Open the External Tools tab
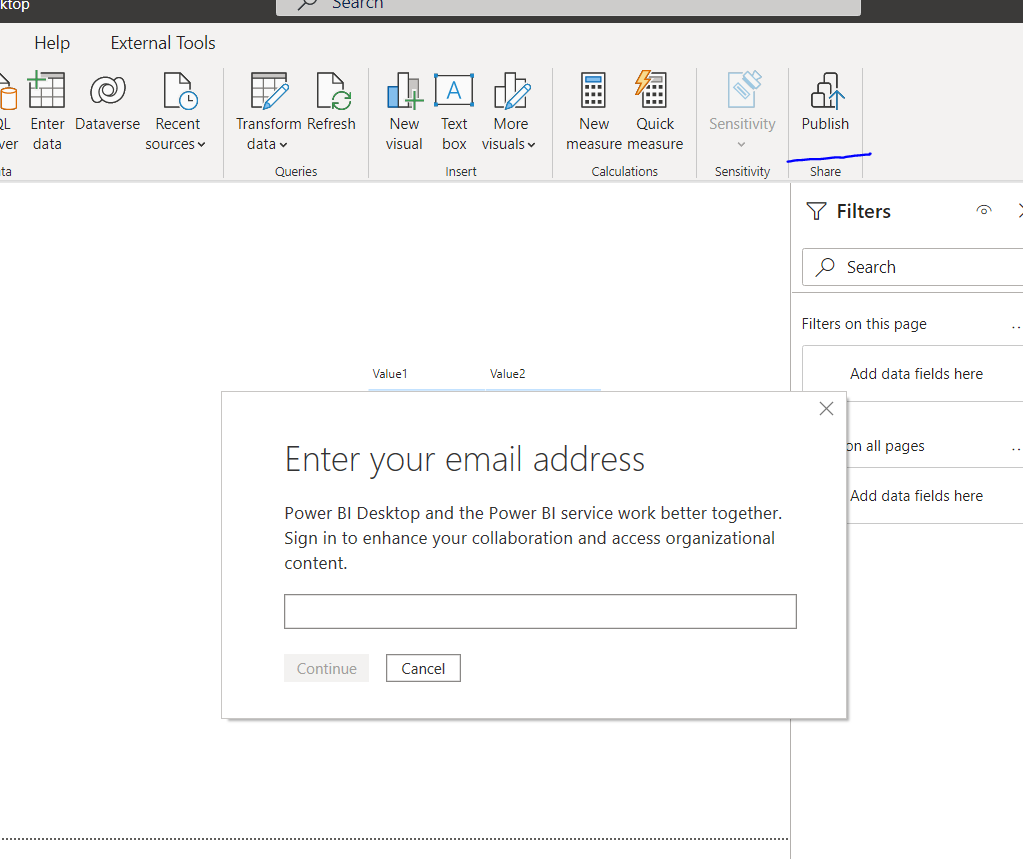The image size is (1023, 859). pos(163,43)
